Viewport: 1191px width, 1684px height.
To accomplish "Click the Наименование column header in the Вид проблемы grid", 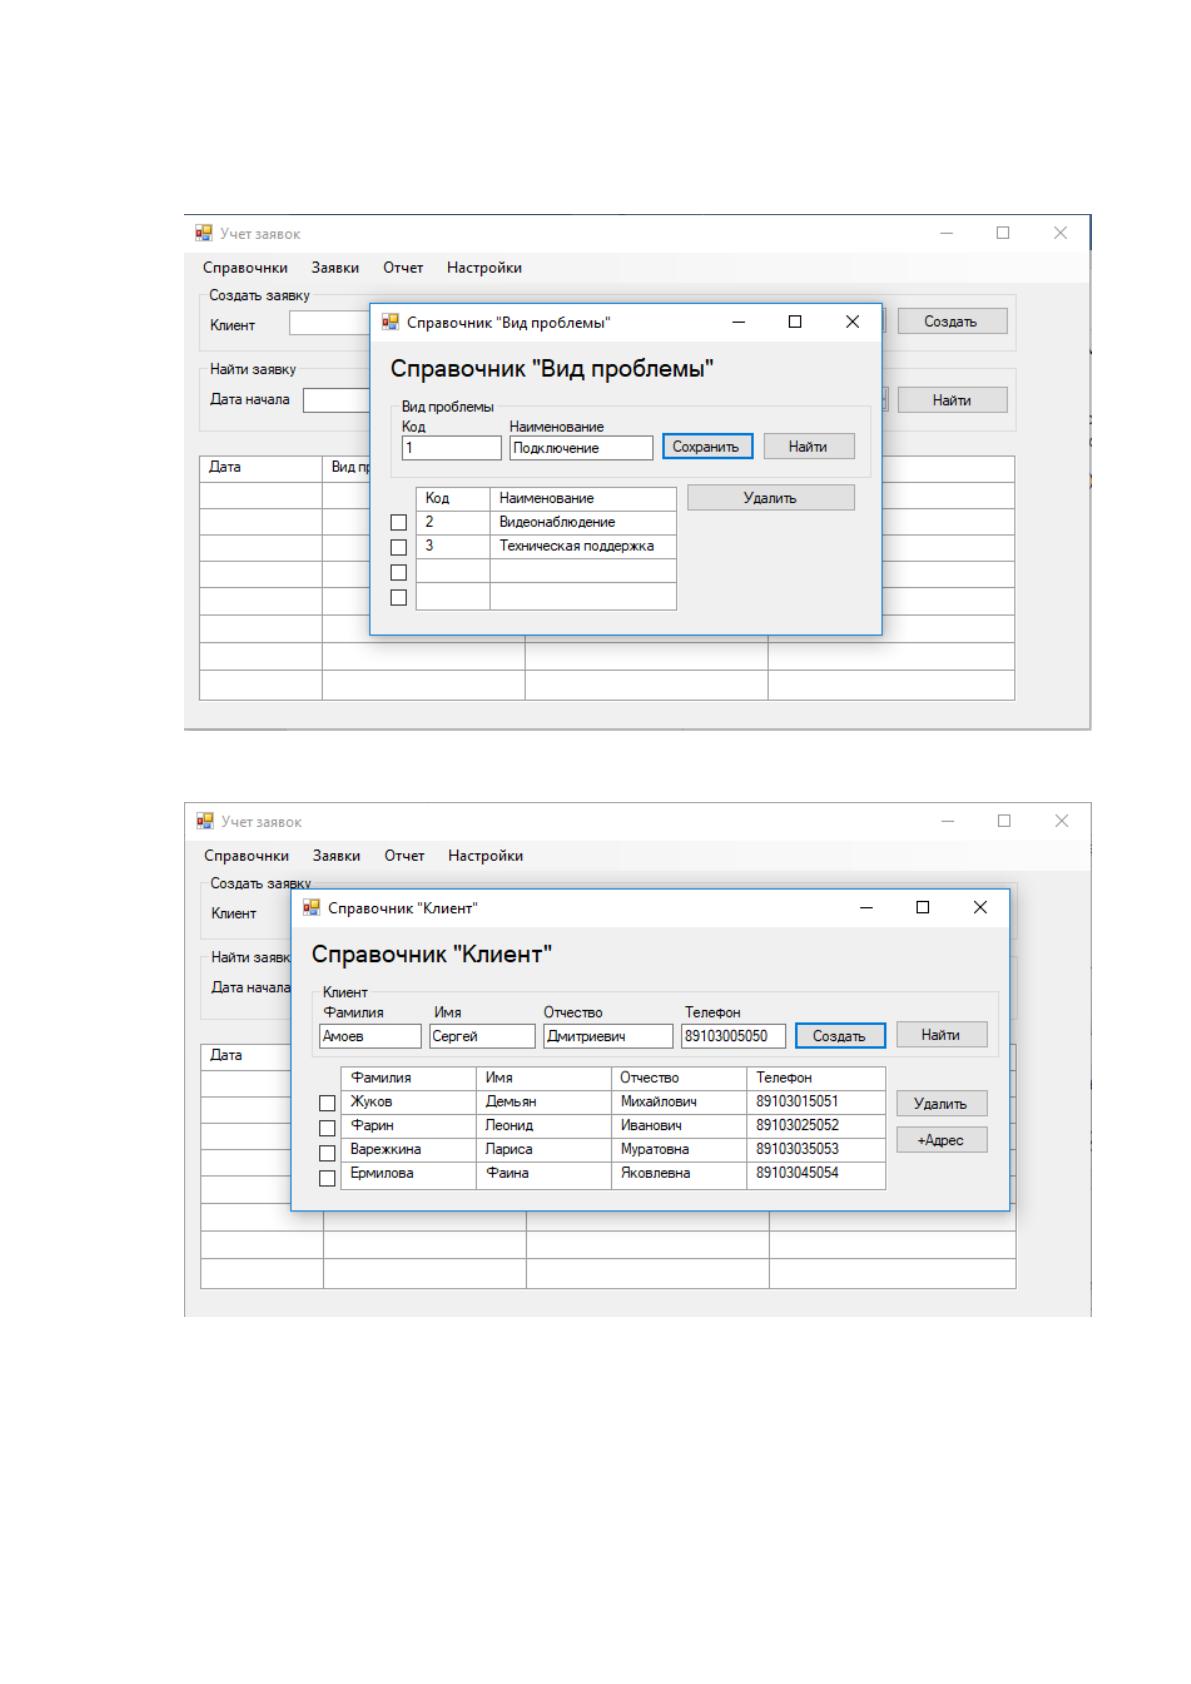I will (x=583, y=498).
